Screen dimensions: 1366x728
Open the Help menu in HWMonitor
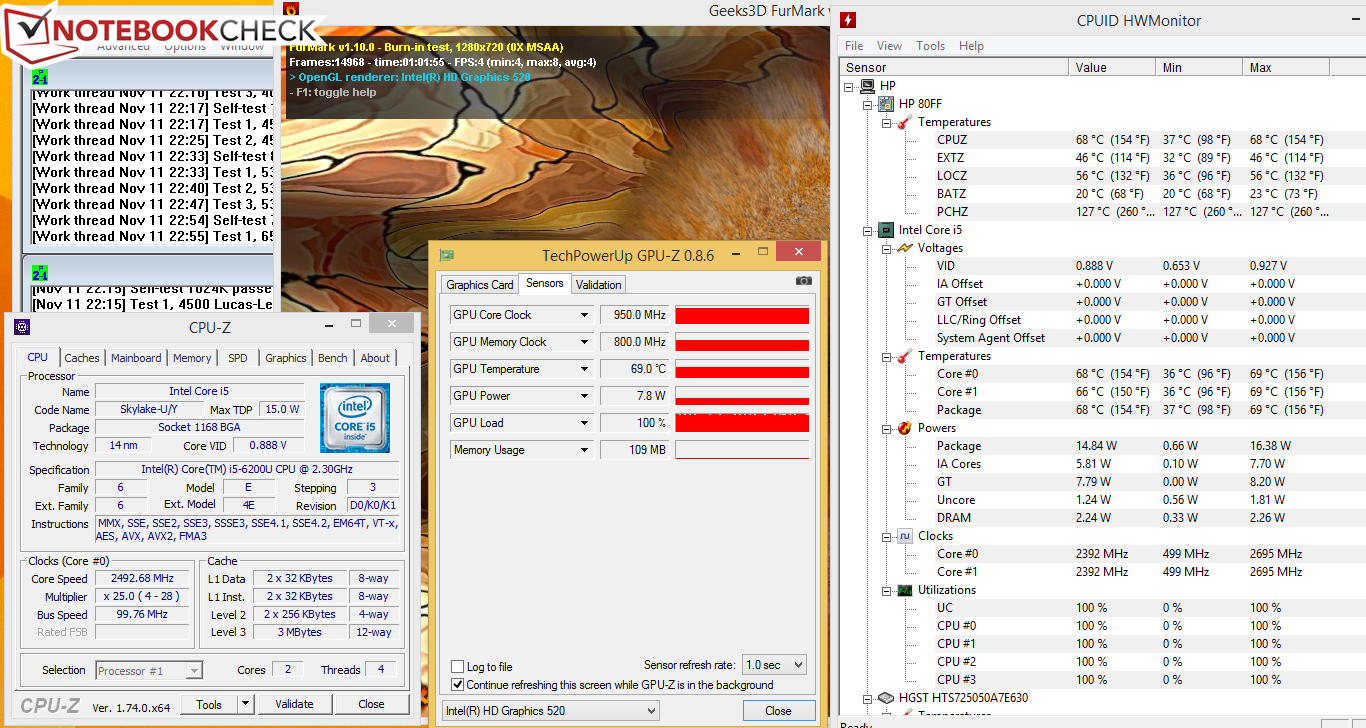pyautogui.click(x=971, y=46)
